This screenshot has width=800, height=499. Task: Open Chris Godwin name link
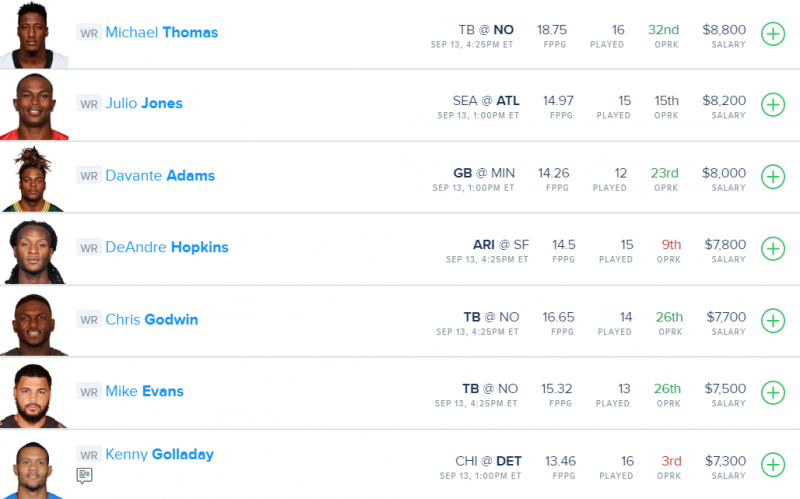pos(152,319)
